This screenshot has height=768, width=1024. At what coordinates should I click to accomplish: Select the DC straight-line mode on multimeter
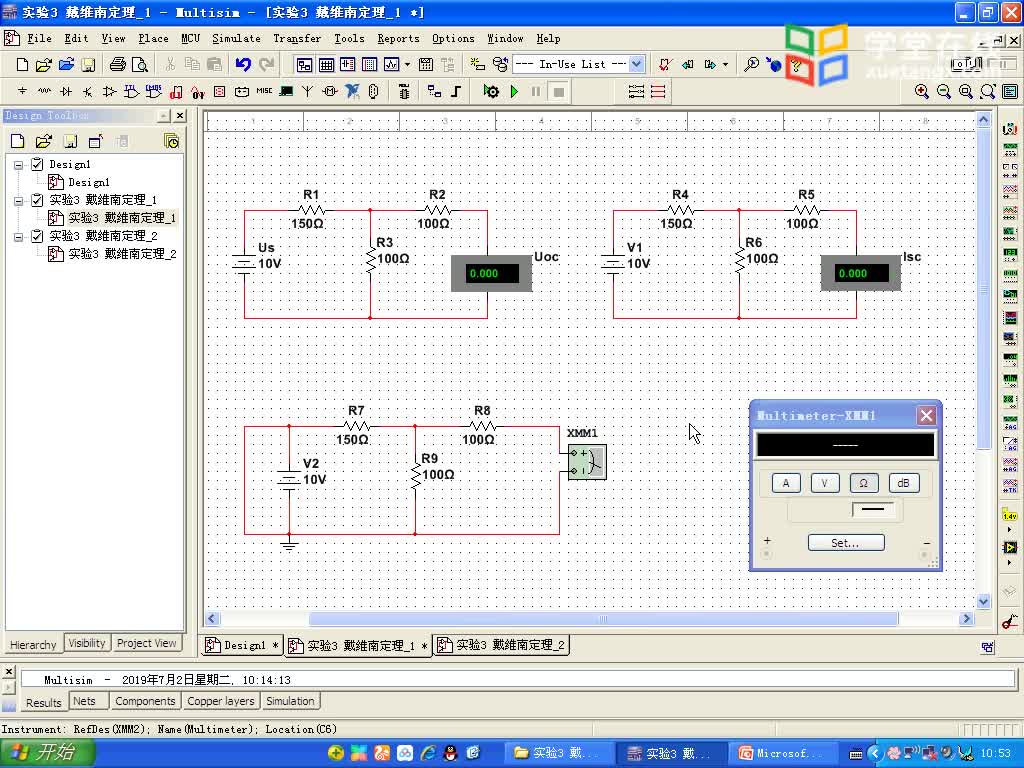click(873, 509)
